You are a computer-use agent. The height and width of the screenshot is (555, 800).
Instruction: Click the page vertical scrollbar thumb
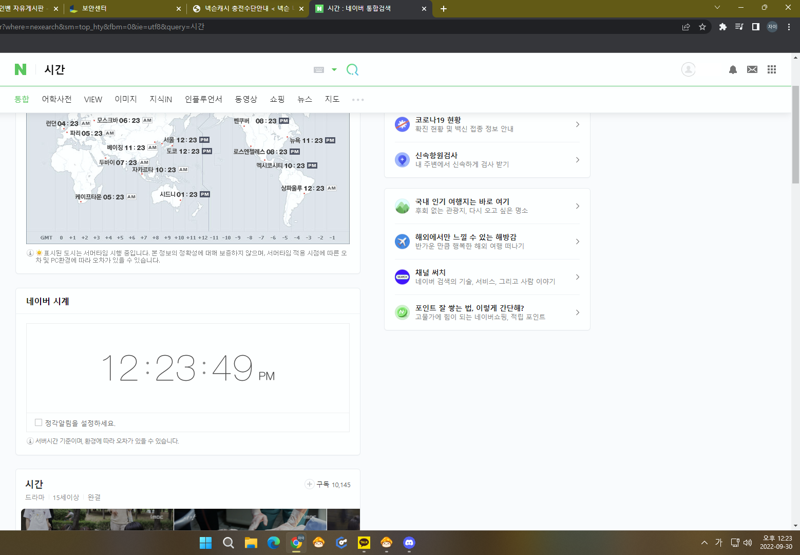tap(795, 135)
